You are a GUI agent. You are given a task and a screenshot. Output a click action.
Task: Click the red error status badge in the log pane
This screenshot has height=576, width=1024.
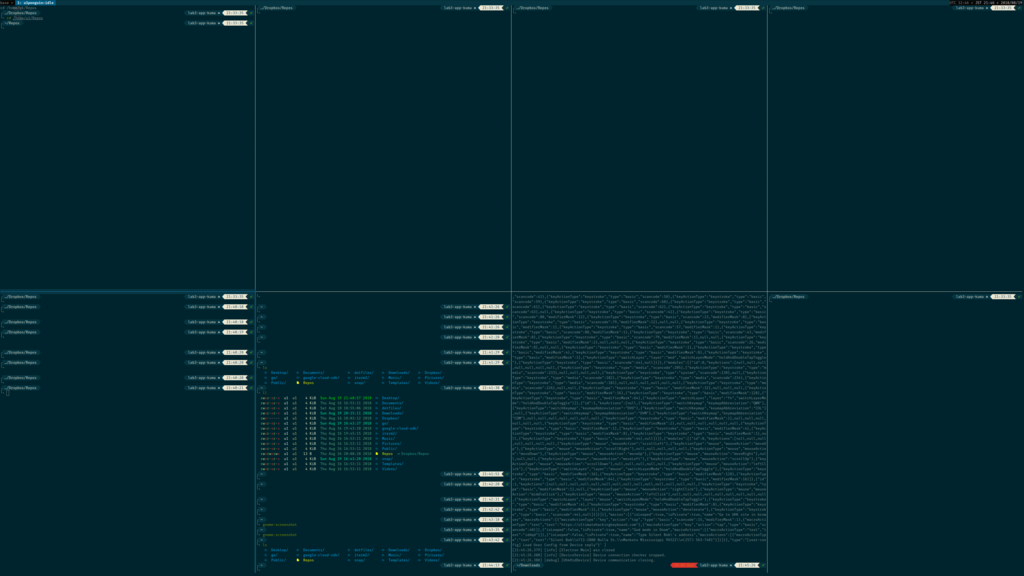683,565
